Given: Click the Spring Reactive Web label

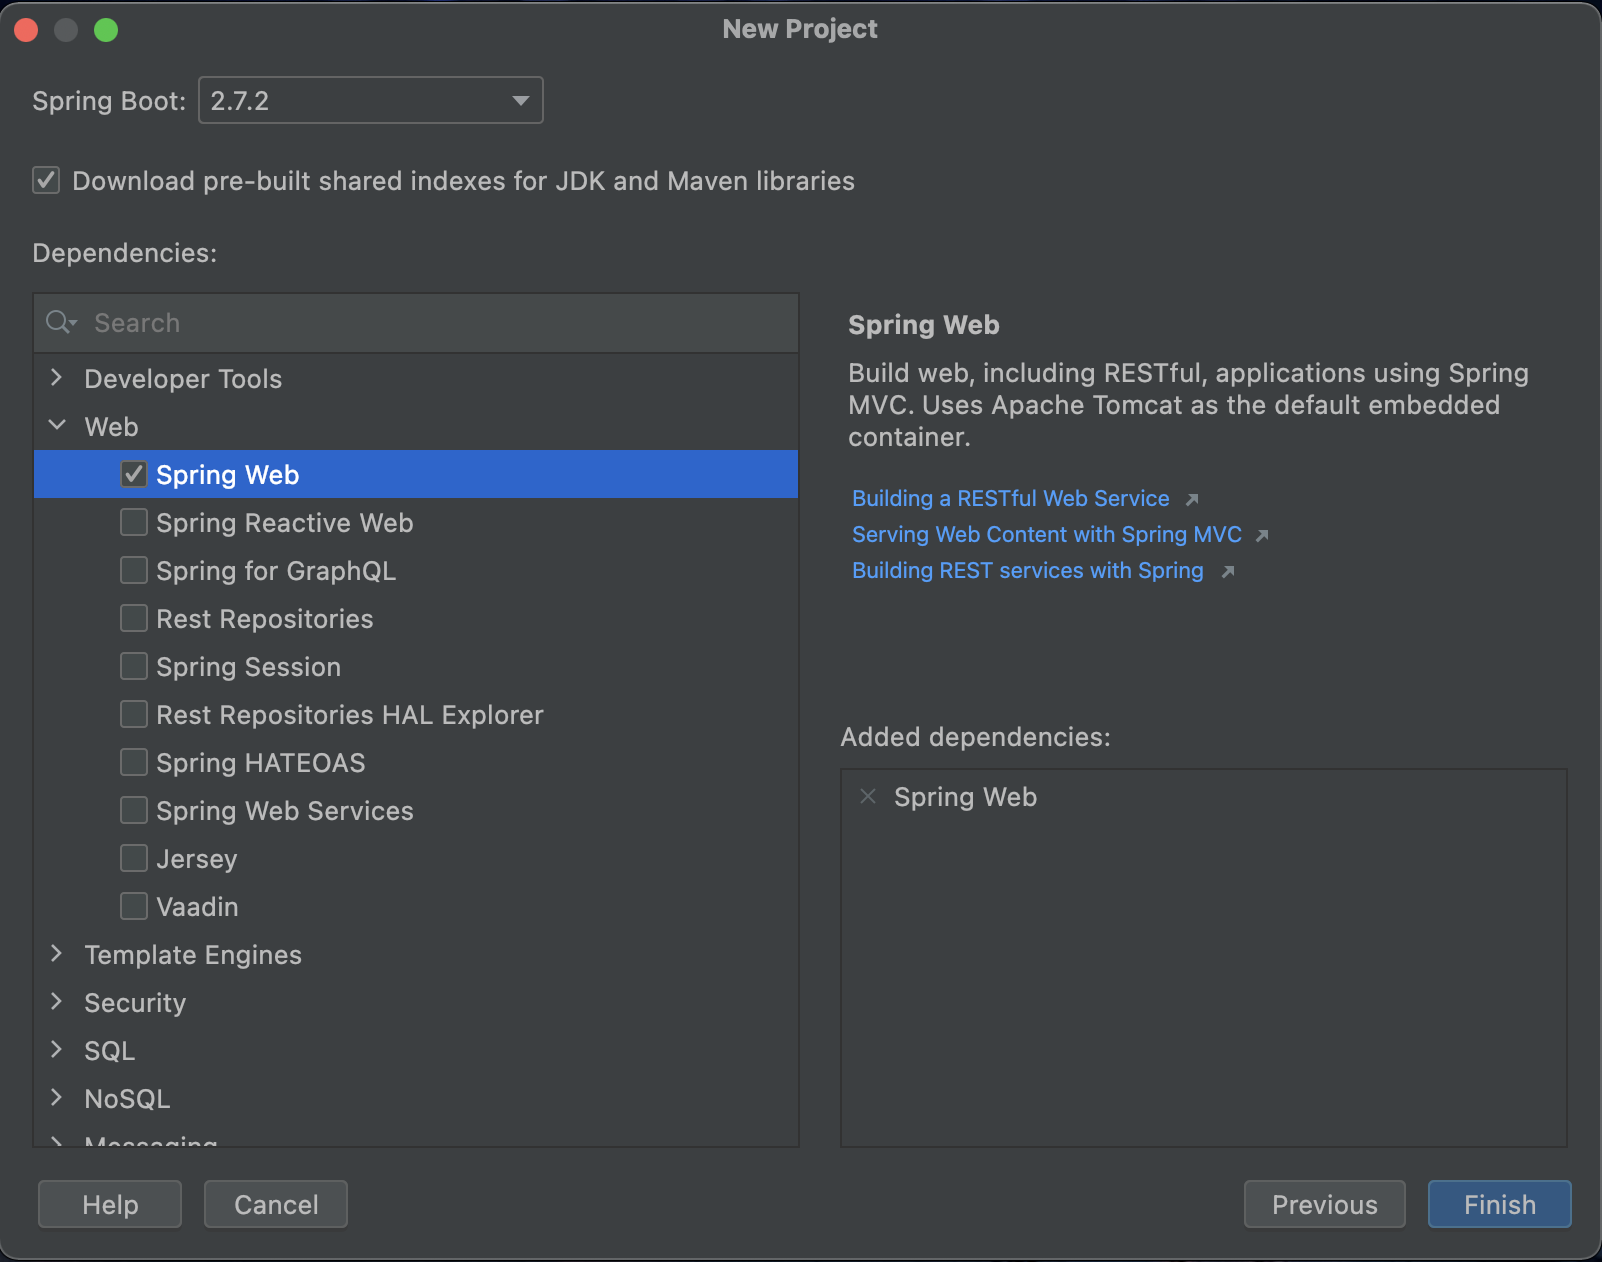Looking at the screenshot, I should pyautogui.click(x=285, y=522).
